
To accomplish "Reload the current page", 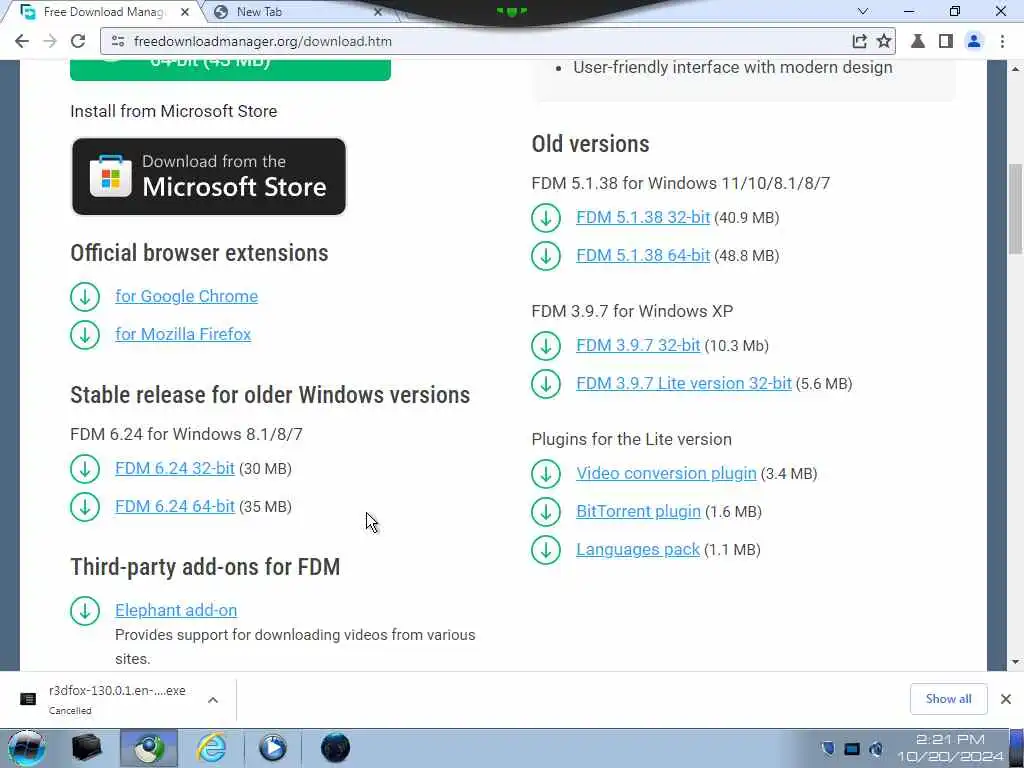I will [78, 41].
